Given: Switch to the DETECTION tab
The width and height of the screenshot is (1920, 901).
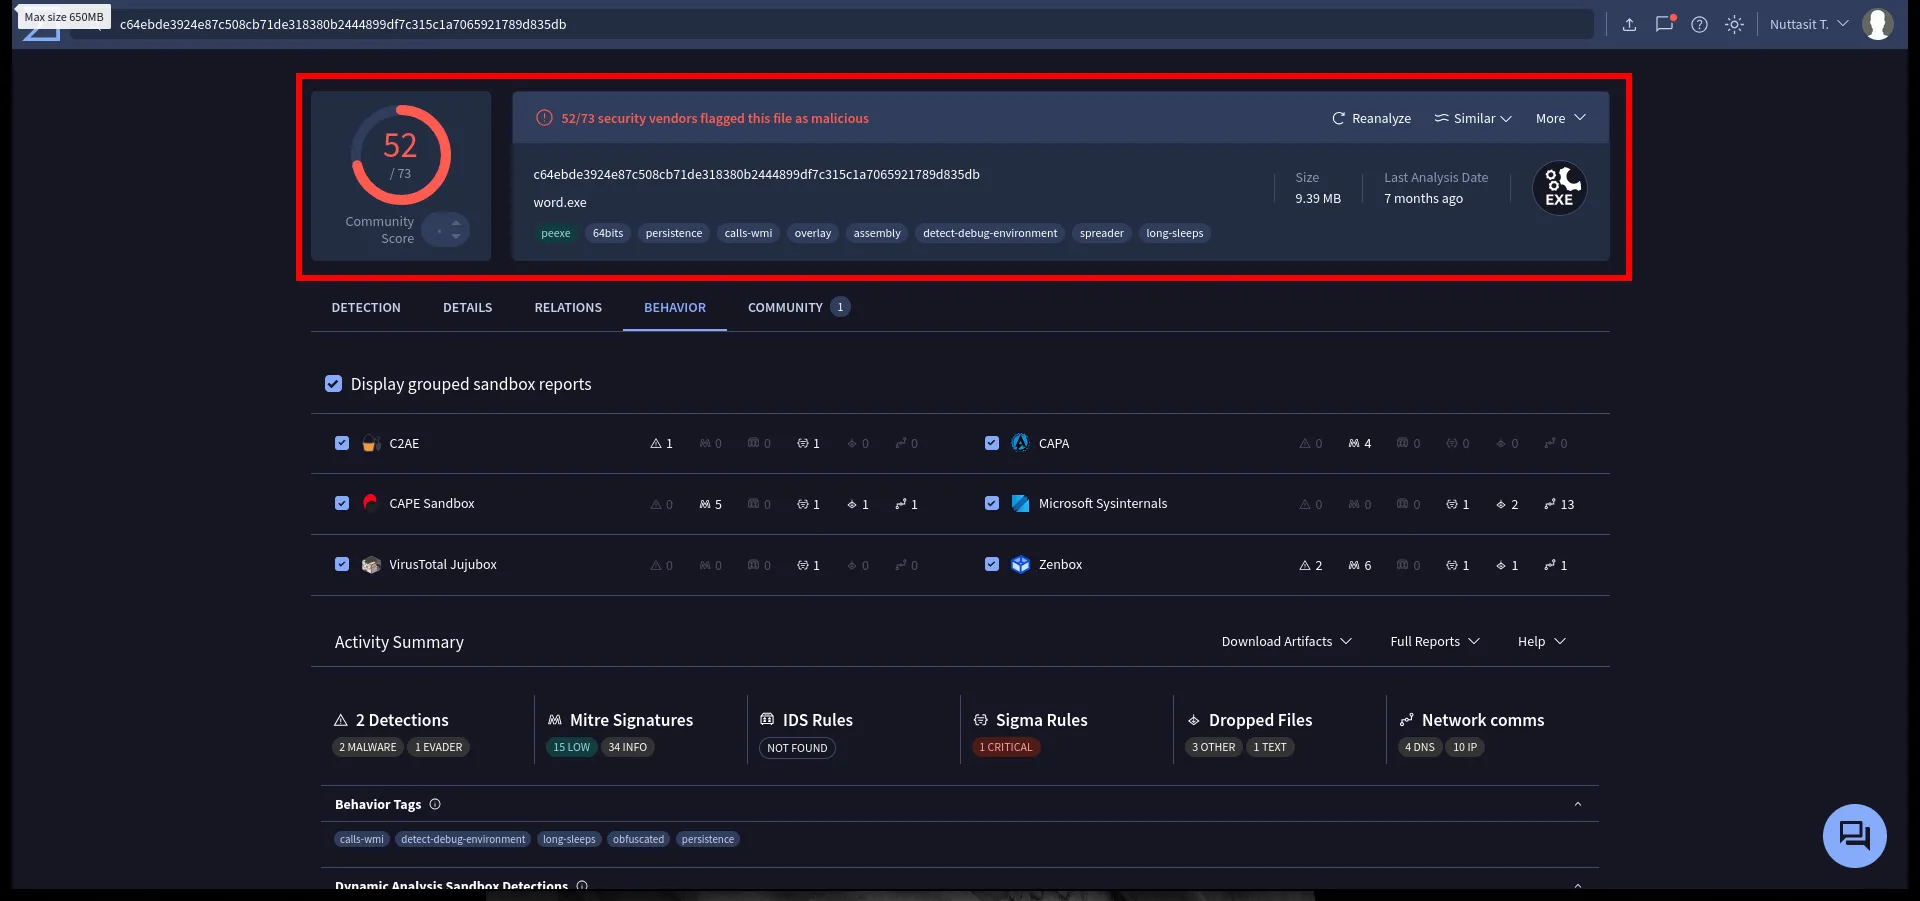Looking at the screenshot, I should [366, 308].
